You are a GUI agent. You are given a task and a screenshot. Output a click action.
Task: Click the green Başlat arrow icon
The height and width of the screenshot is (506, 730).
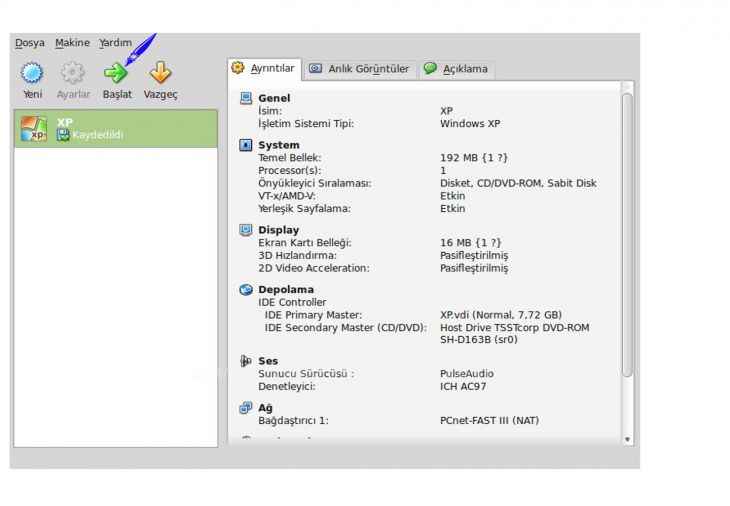click(115, 73)
